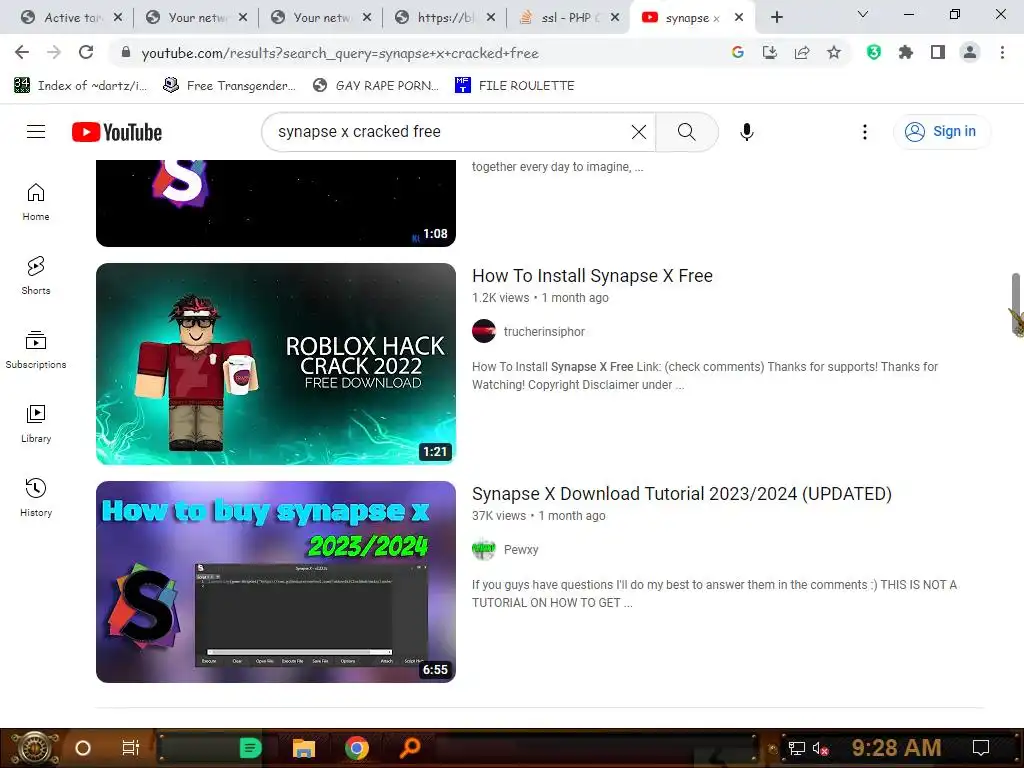Image resolution: width=1024 pixels, height=768 pixels.
Task: Open Library in the sidebar
Action: pos(36,424)
